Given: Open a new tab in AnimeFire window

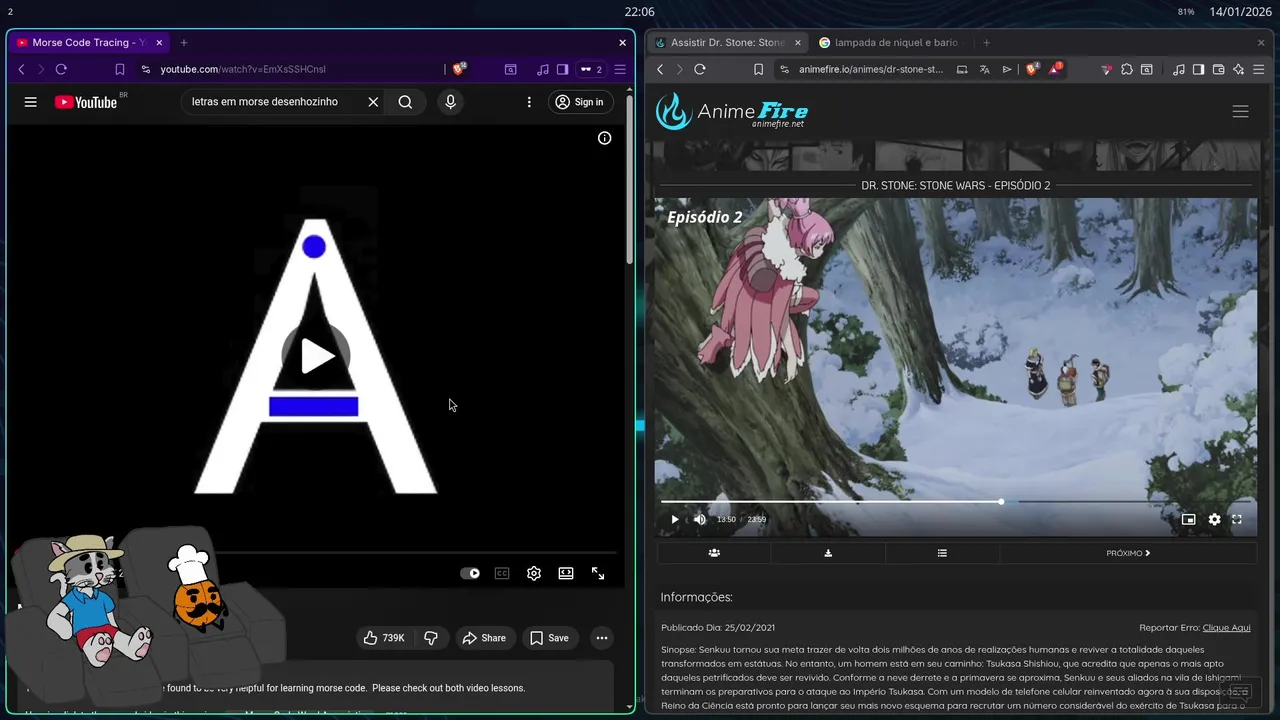Looking at the screenshot, I should tap(986, 43).
